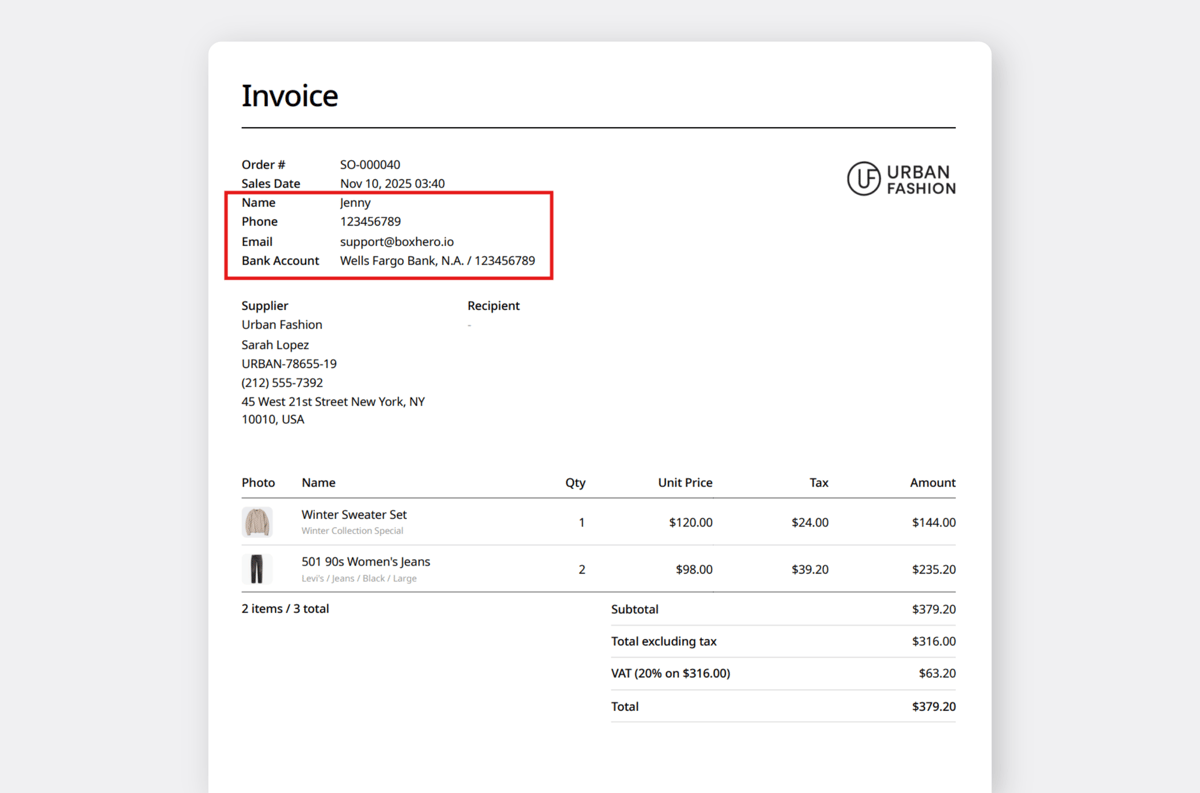Expand the VAT 20% line item

click(669, 673)
